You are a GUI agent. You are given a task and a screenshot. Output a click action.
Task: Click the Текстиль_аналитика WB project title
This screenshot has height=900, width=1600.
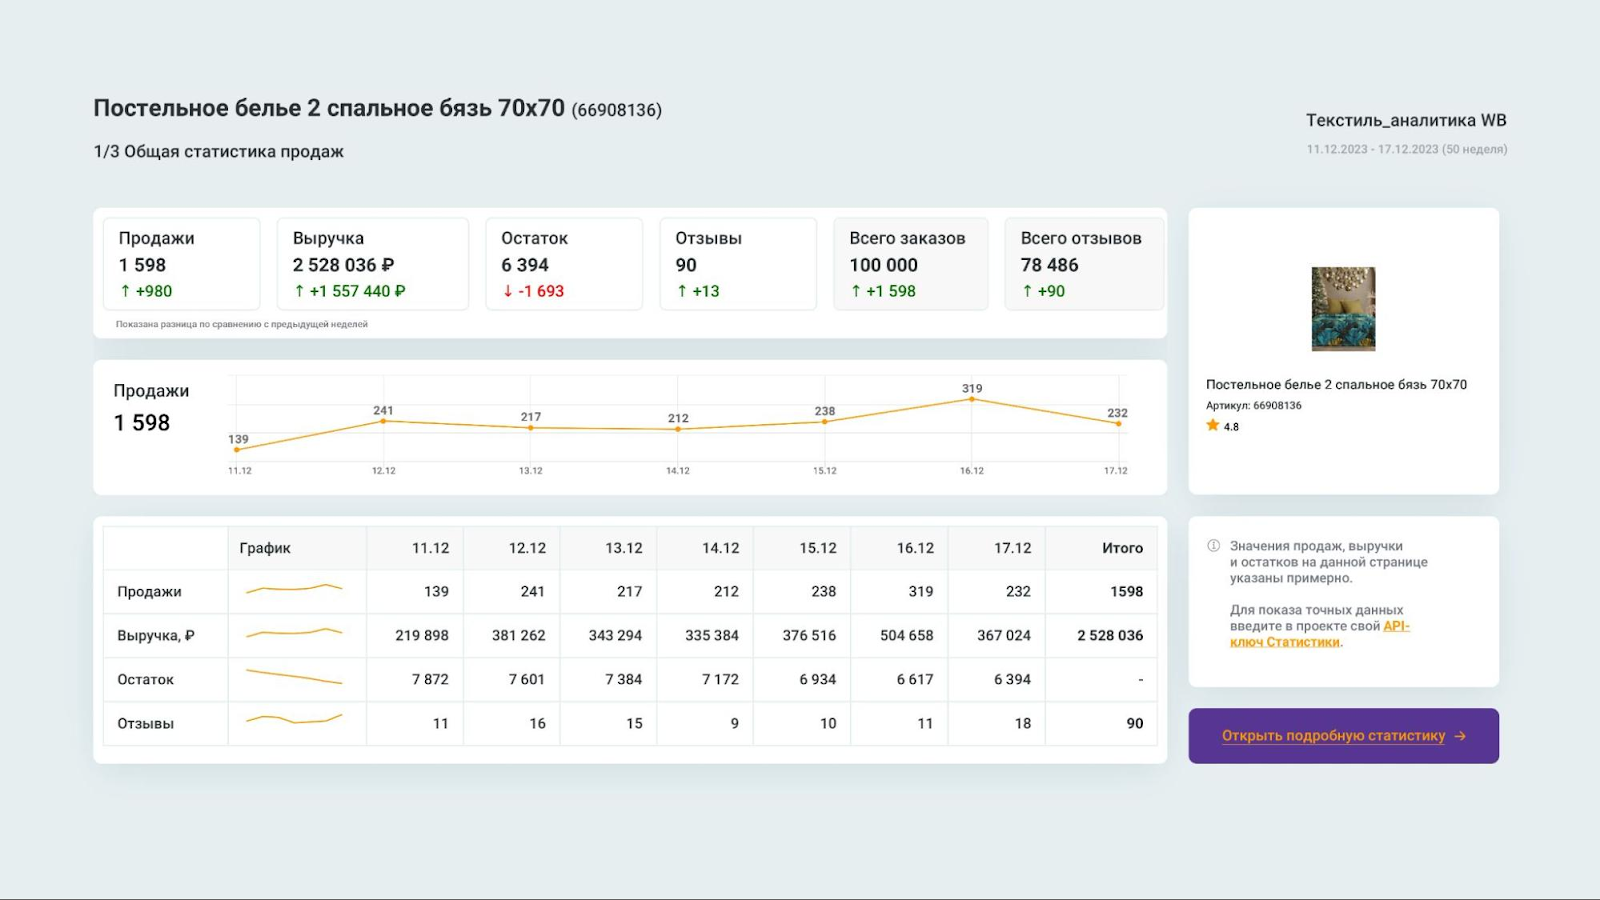(x=1405, y=121)
